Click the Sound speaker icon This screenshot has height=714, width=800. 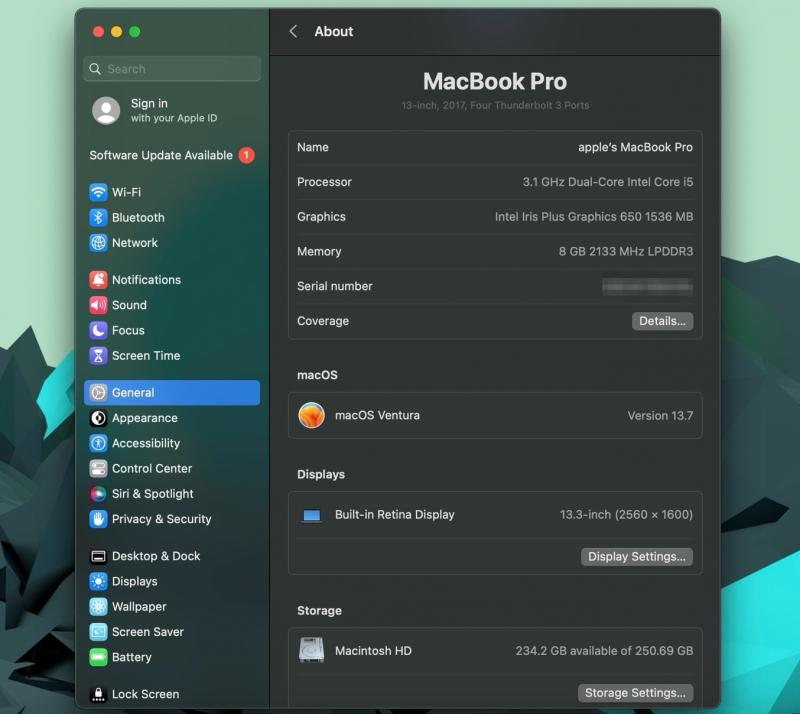pyautogui.click(x=98, y=305)
